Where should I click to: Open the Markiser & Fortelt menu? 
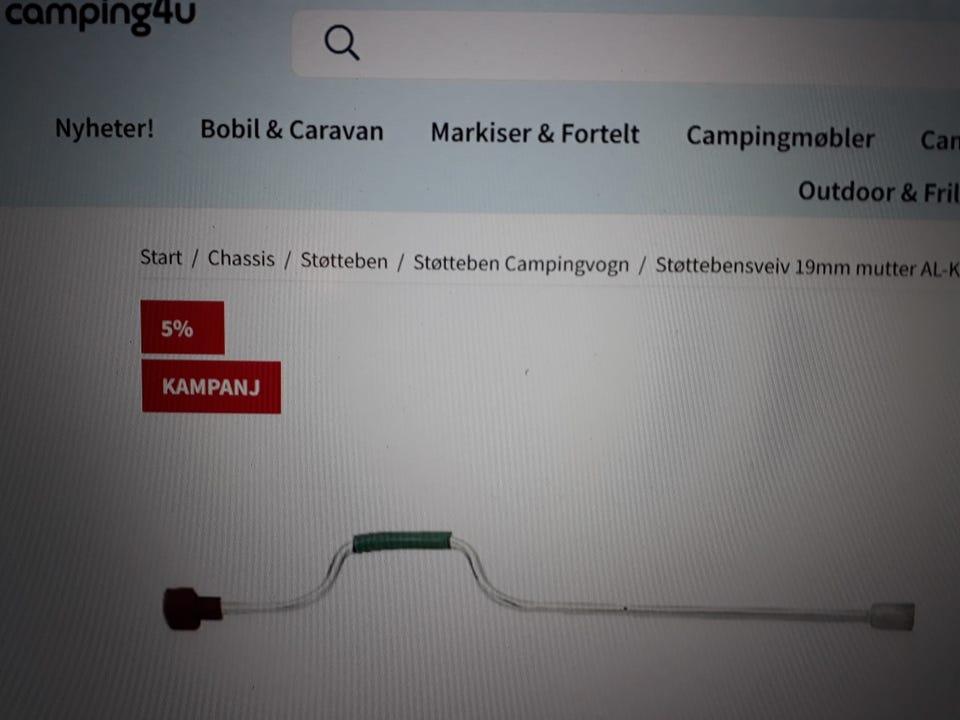pos(534,133)
